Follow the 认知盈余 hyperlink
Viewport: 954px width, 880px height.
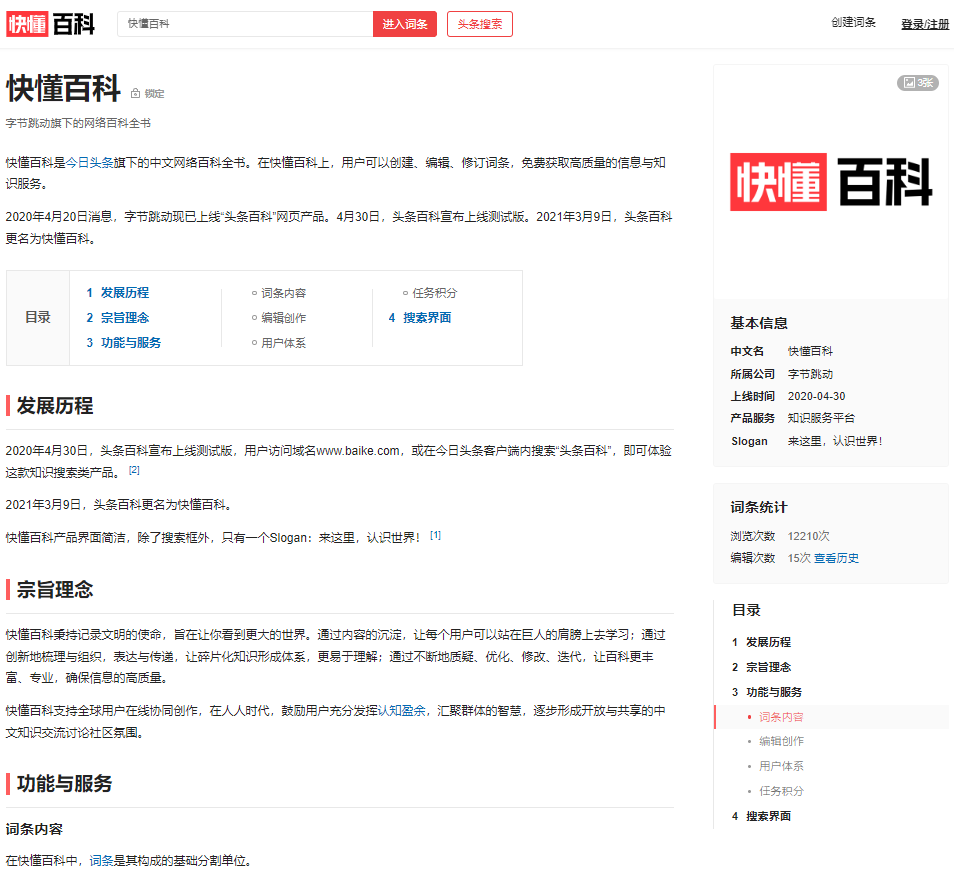404,711
